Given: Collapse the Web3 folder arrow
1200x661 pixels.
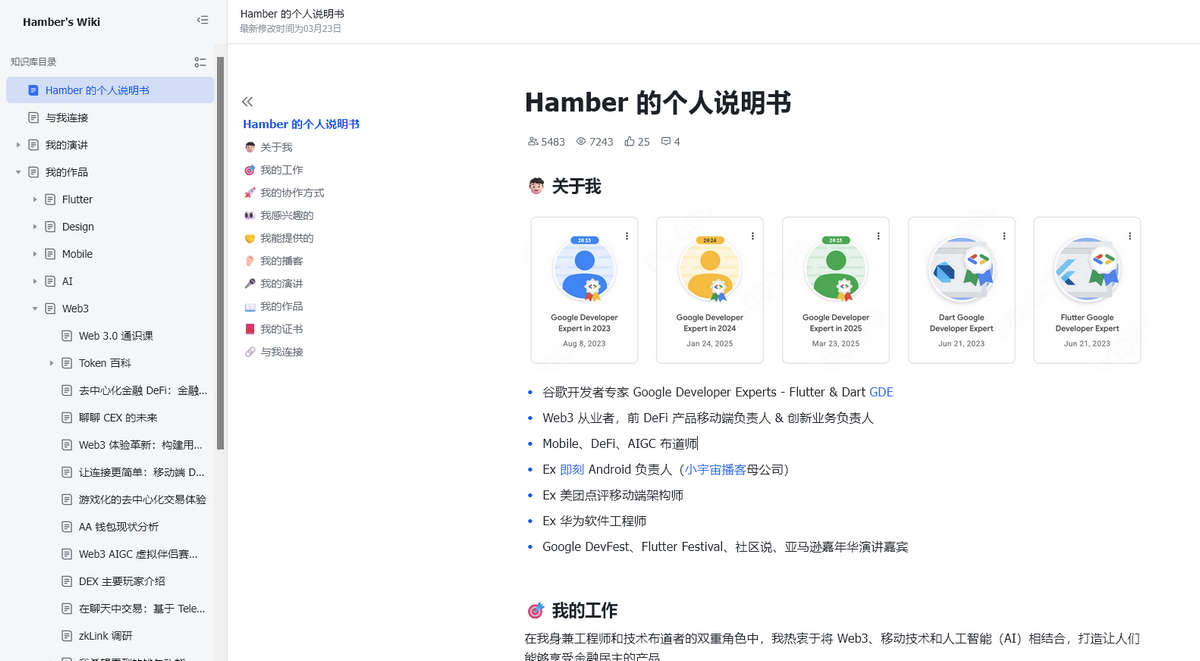Looking at the screenshot, I should [x=35, y=309].
